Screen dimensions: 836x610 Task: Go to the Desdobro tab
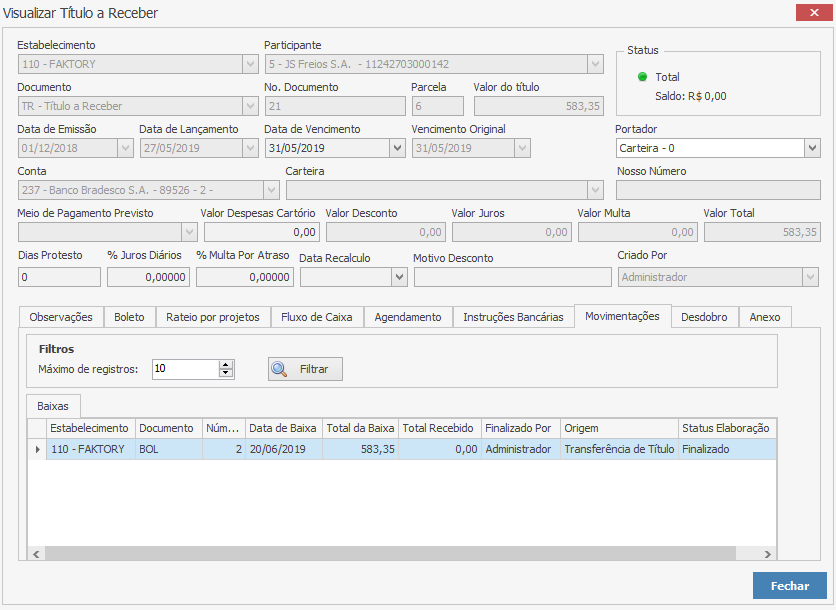[704, 317]
